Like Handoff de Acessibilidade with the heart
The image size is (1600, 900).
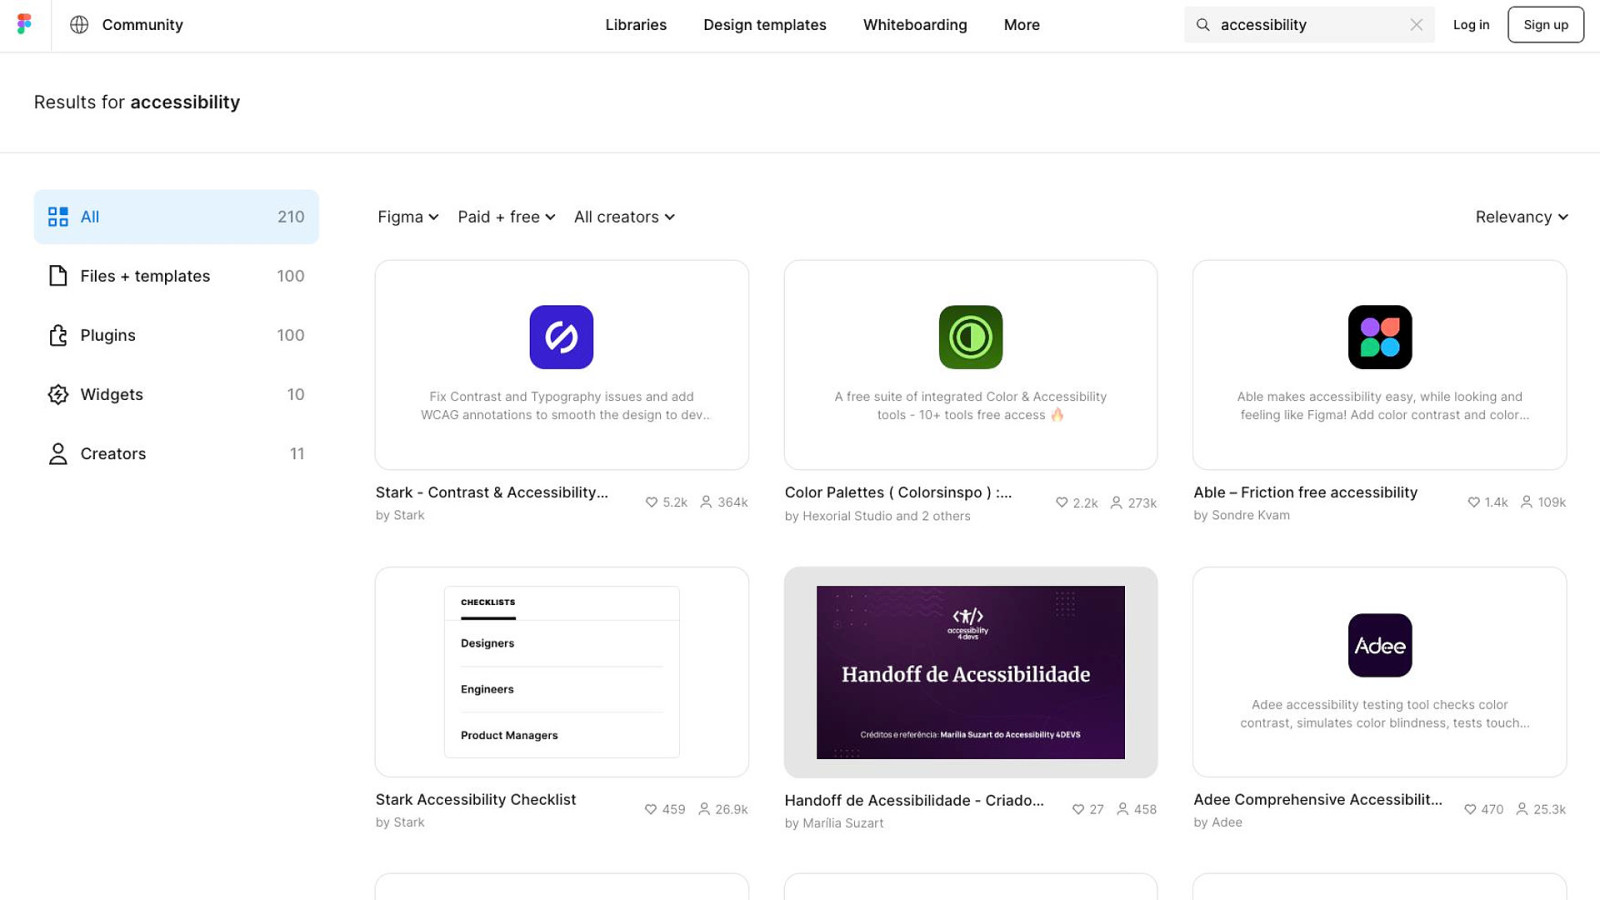(1078, 809)
